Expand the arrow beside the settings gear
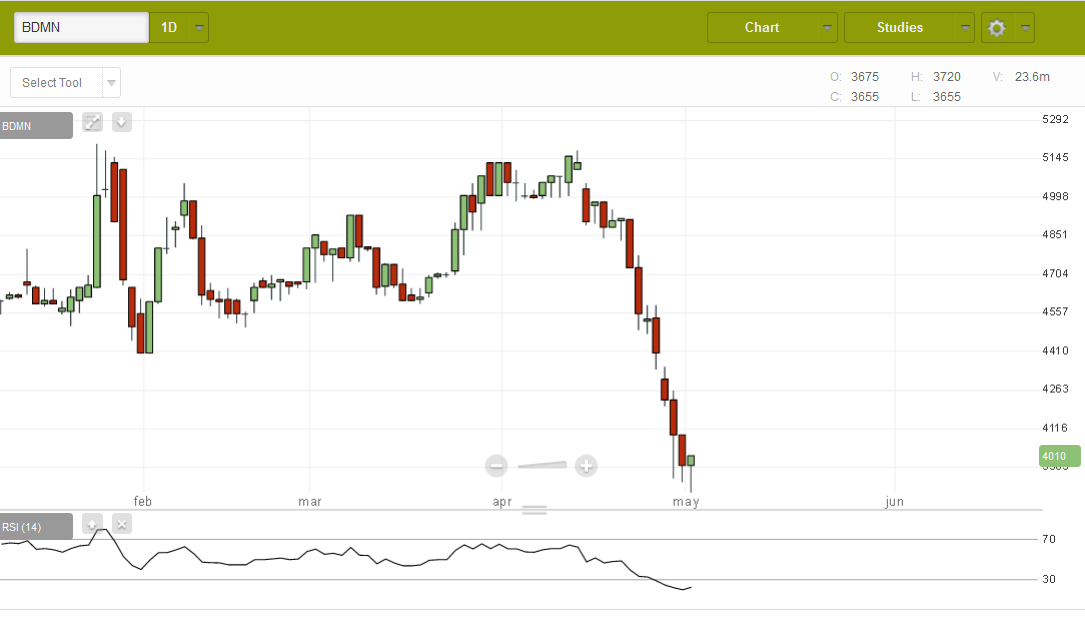 [x=1025, y=28]
